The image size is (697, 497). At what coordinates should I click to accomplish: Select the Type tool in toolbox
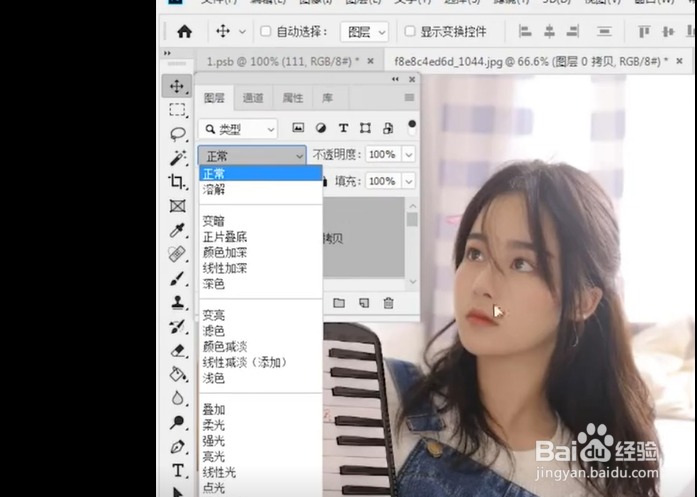click(x=178, y=470)
